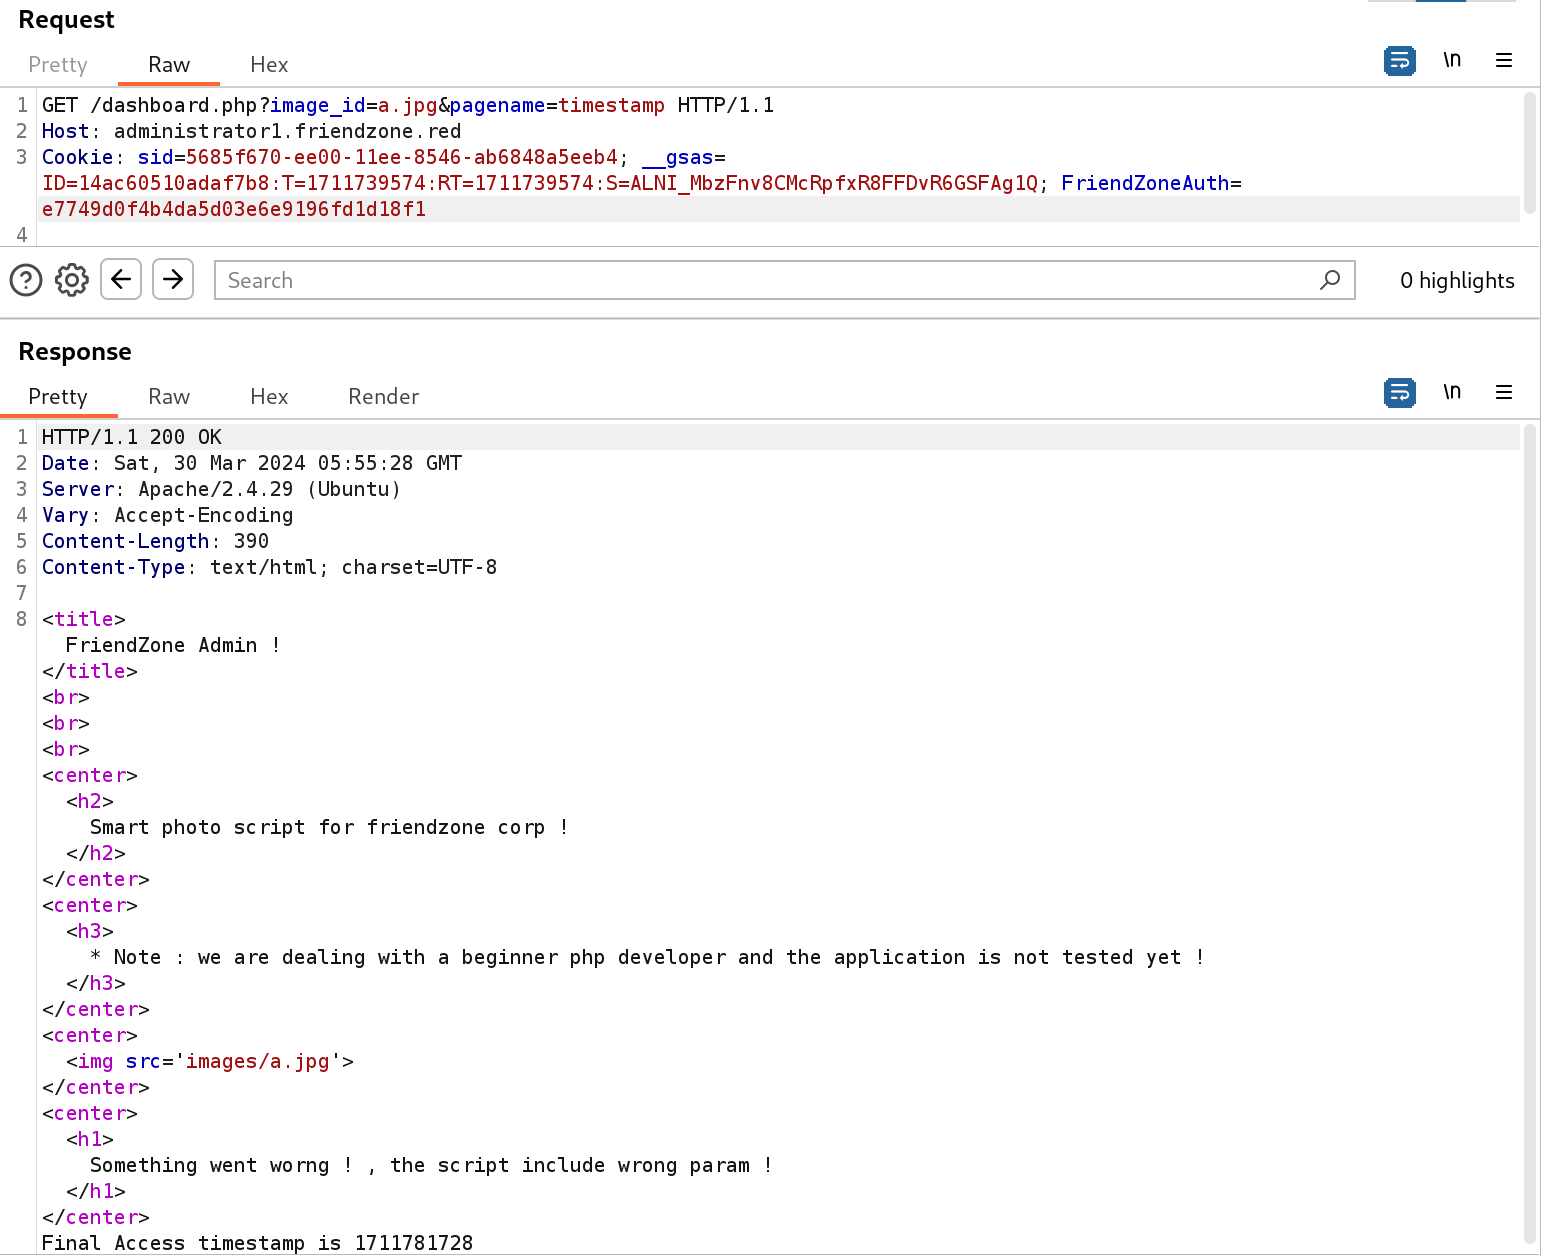1541x1256 pixels.
Task: Toggle word wrap icon in Response panel
Action: click(x=1399, y=393)
